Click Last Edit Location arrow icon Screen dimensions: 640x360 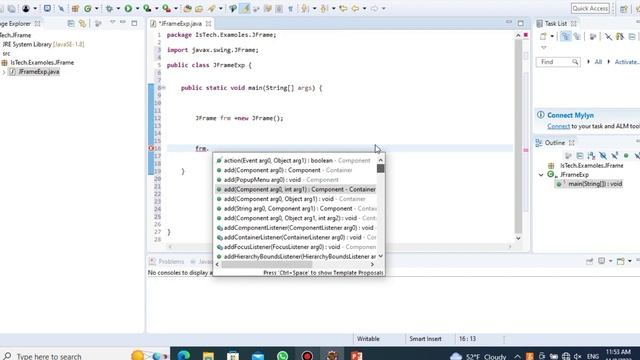point(344,8)
